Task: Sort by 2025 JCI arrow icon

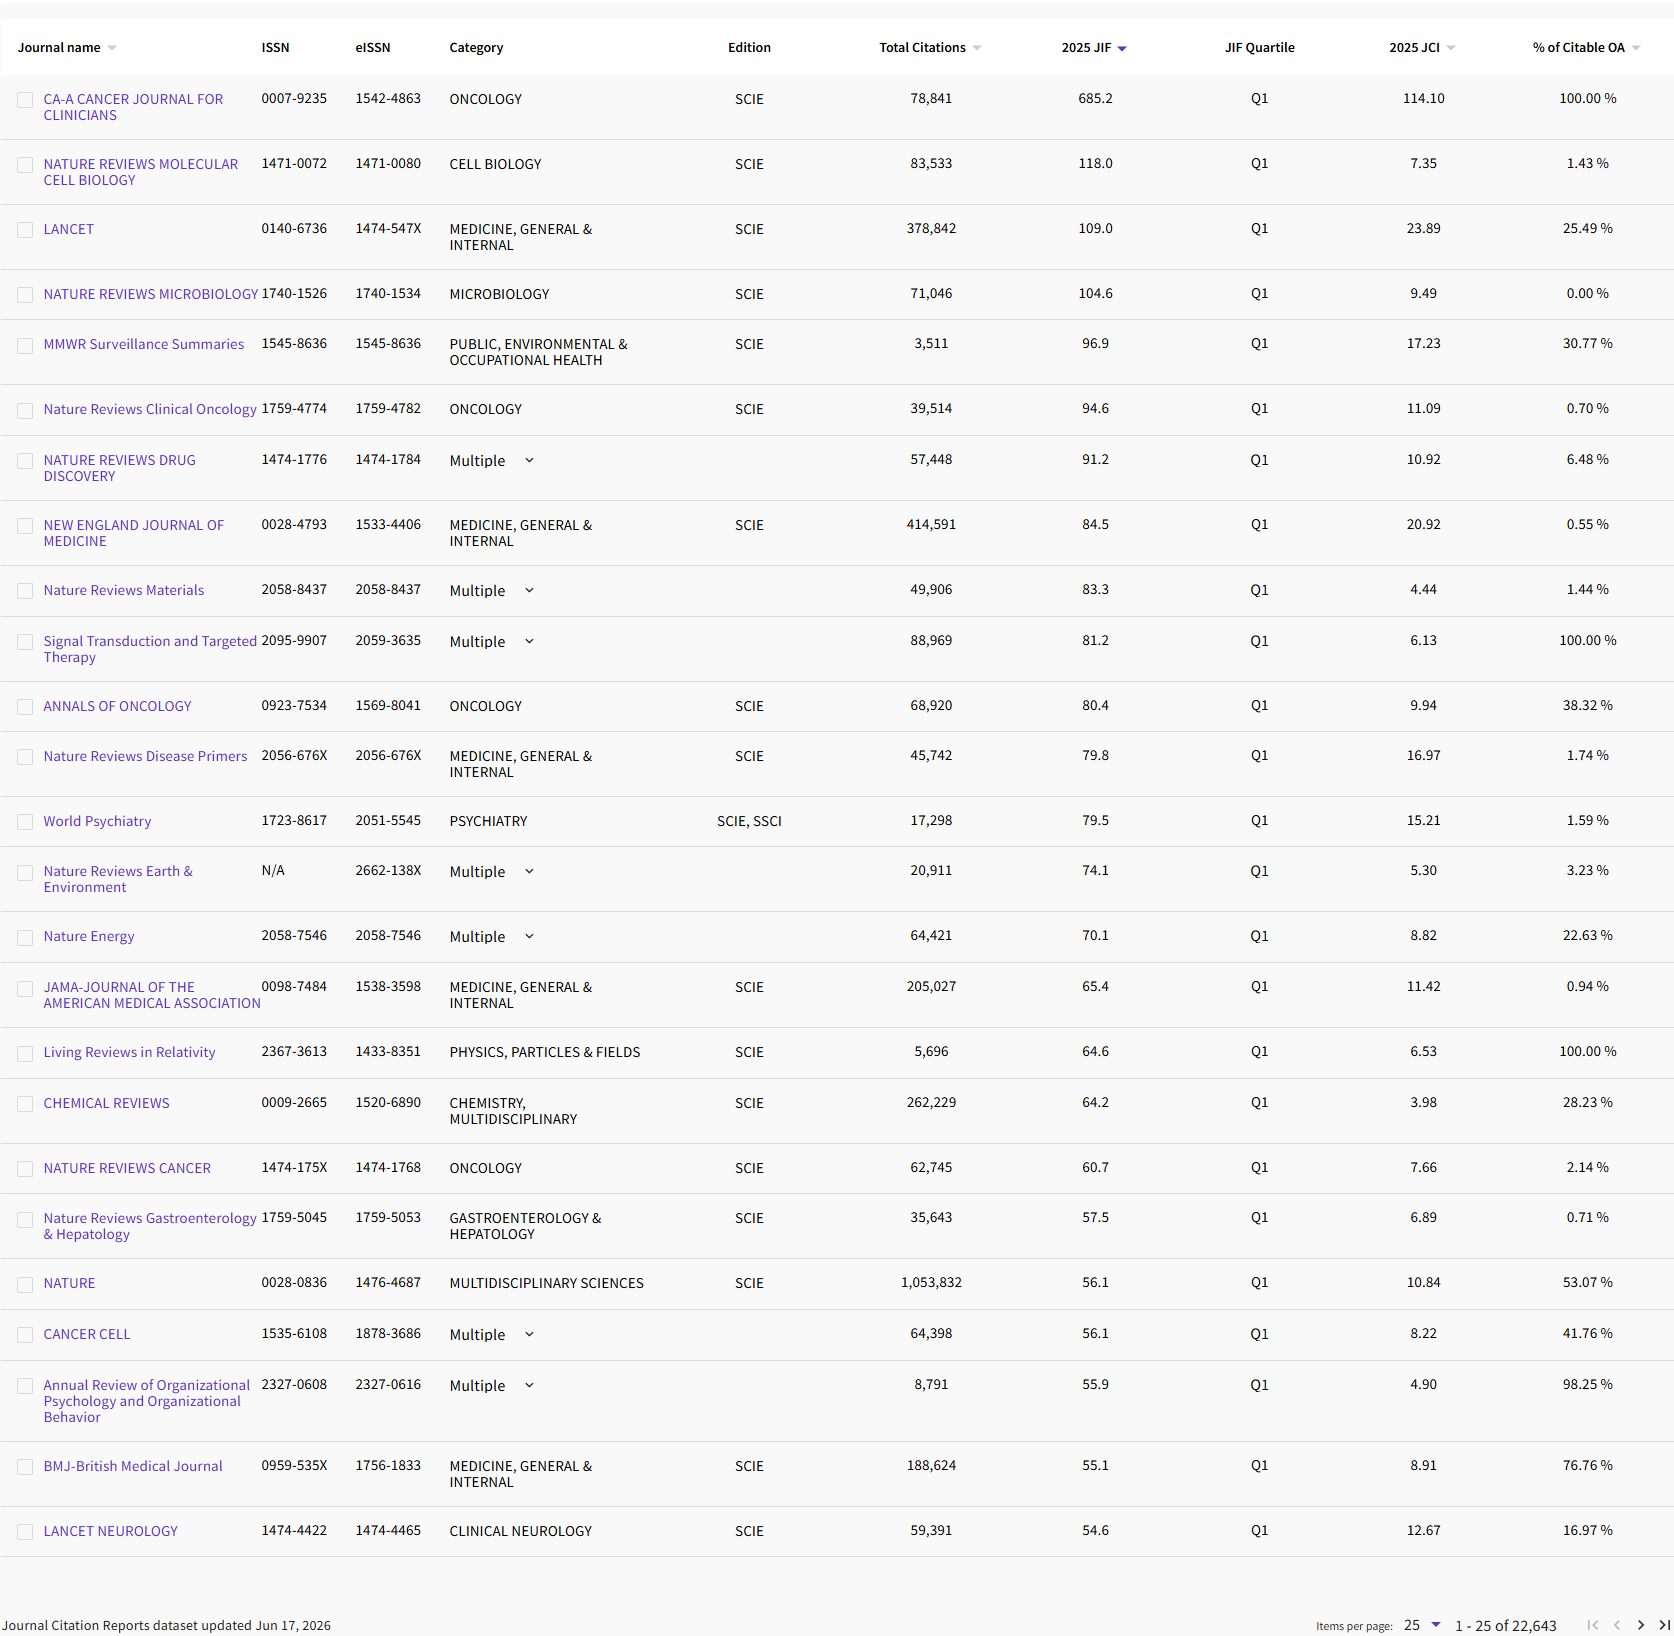Action: [x=1451, y=48]
